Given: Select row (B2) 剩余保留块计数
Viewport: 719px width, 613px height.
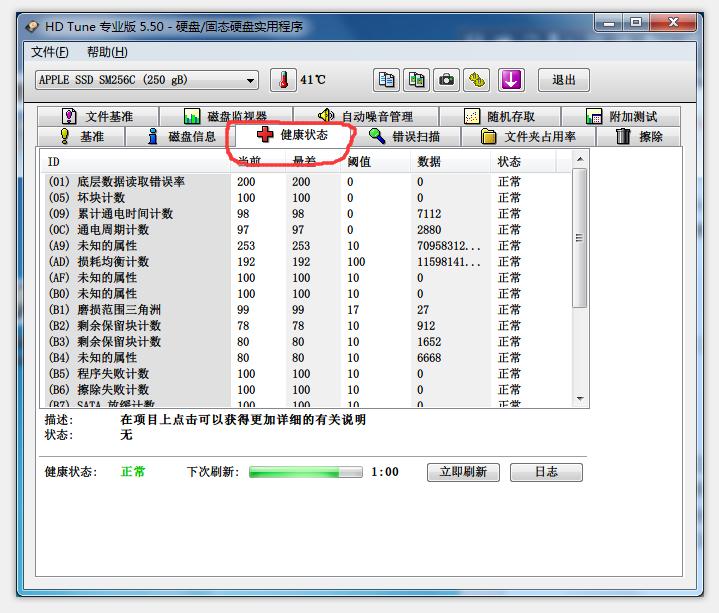Looking at the screenshot, I should coord(307,326).
